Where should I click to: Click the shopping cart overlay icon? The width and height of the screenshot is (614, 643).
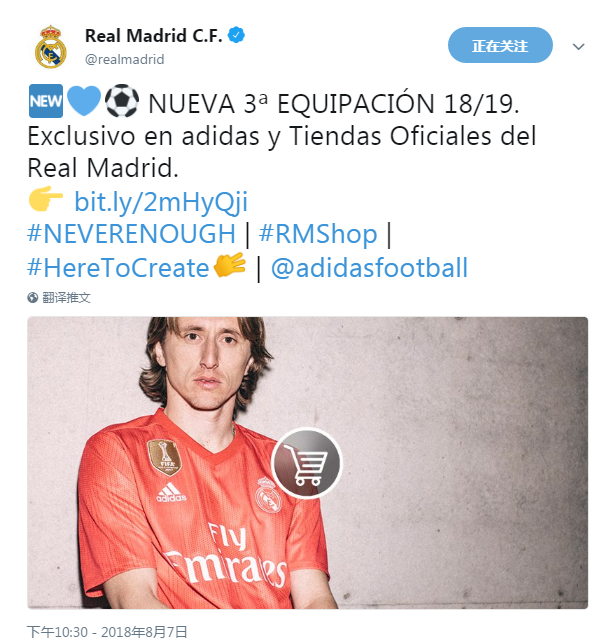tap(306, 463)
